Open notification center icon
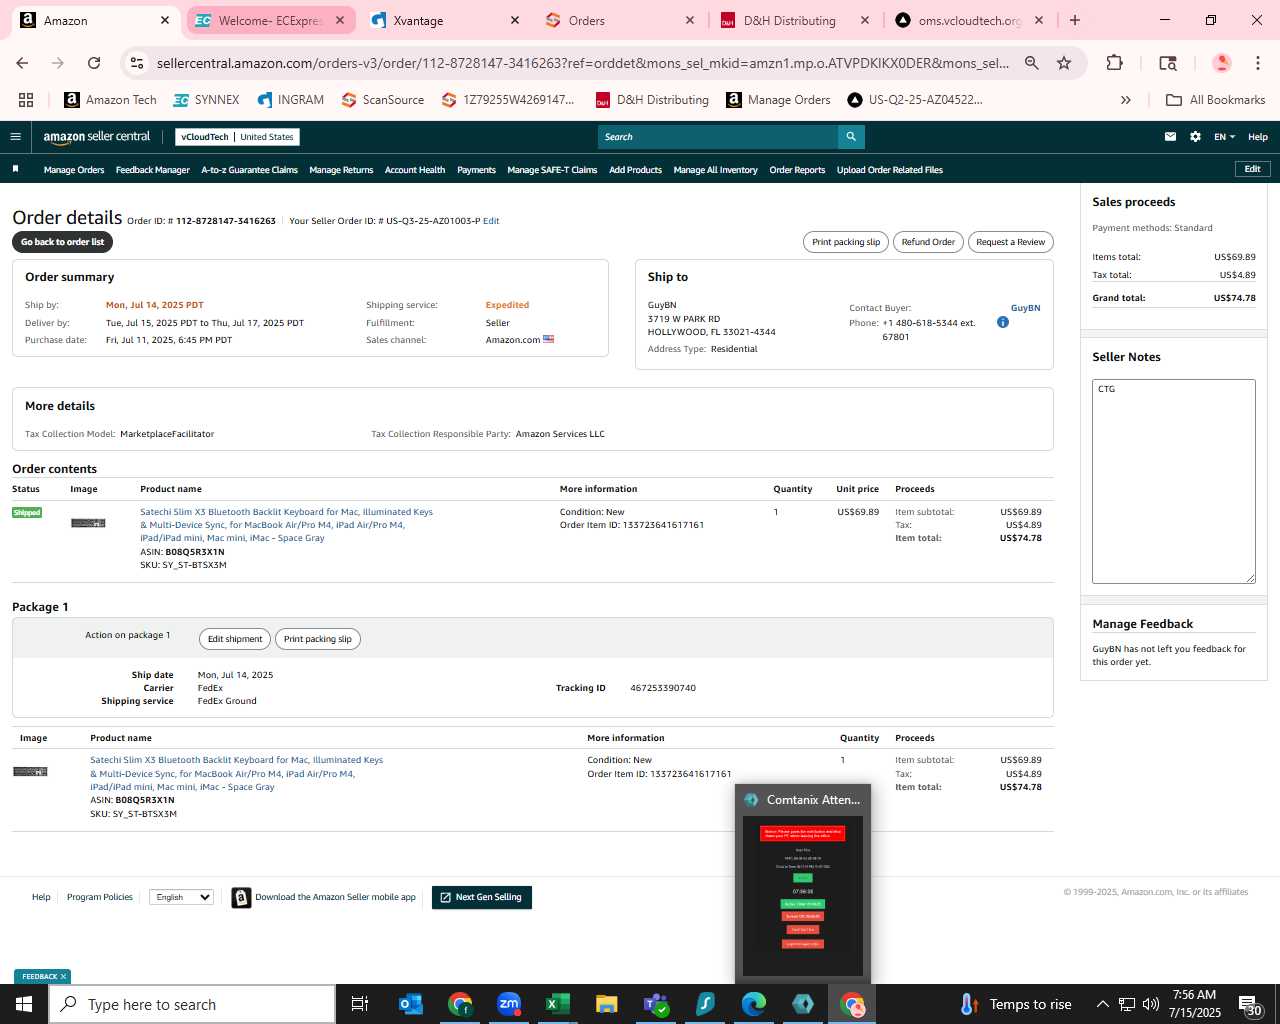Image resolution: width=1280 pixels, height=1024 pixels. click(1250, 1004)
